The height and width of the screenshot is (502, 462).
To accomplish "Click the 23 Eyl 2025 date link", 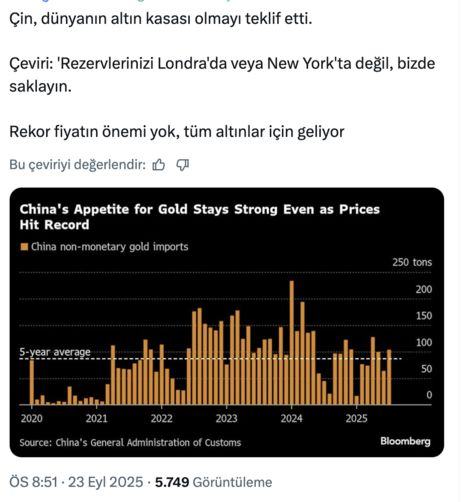I will tap(106, 482).
